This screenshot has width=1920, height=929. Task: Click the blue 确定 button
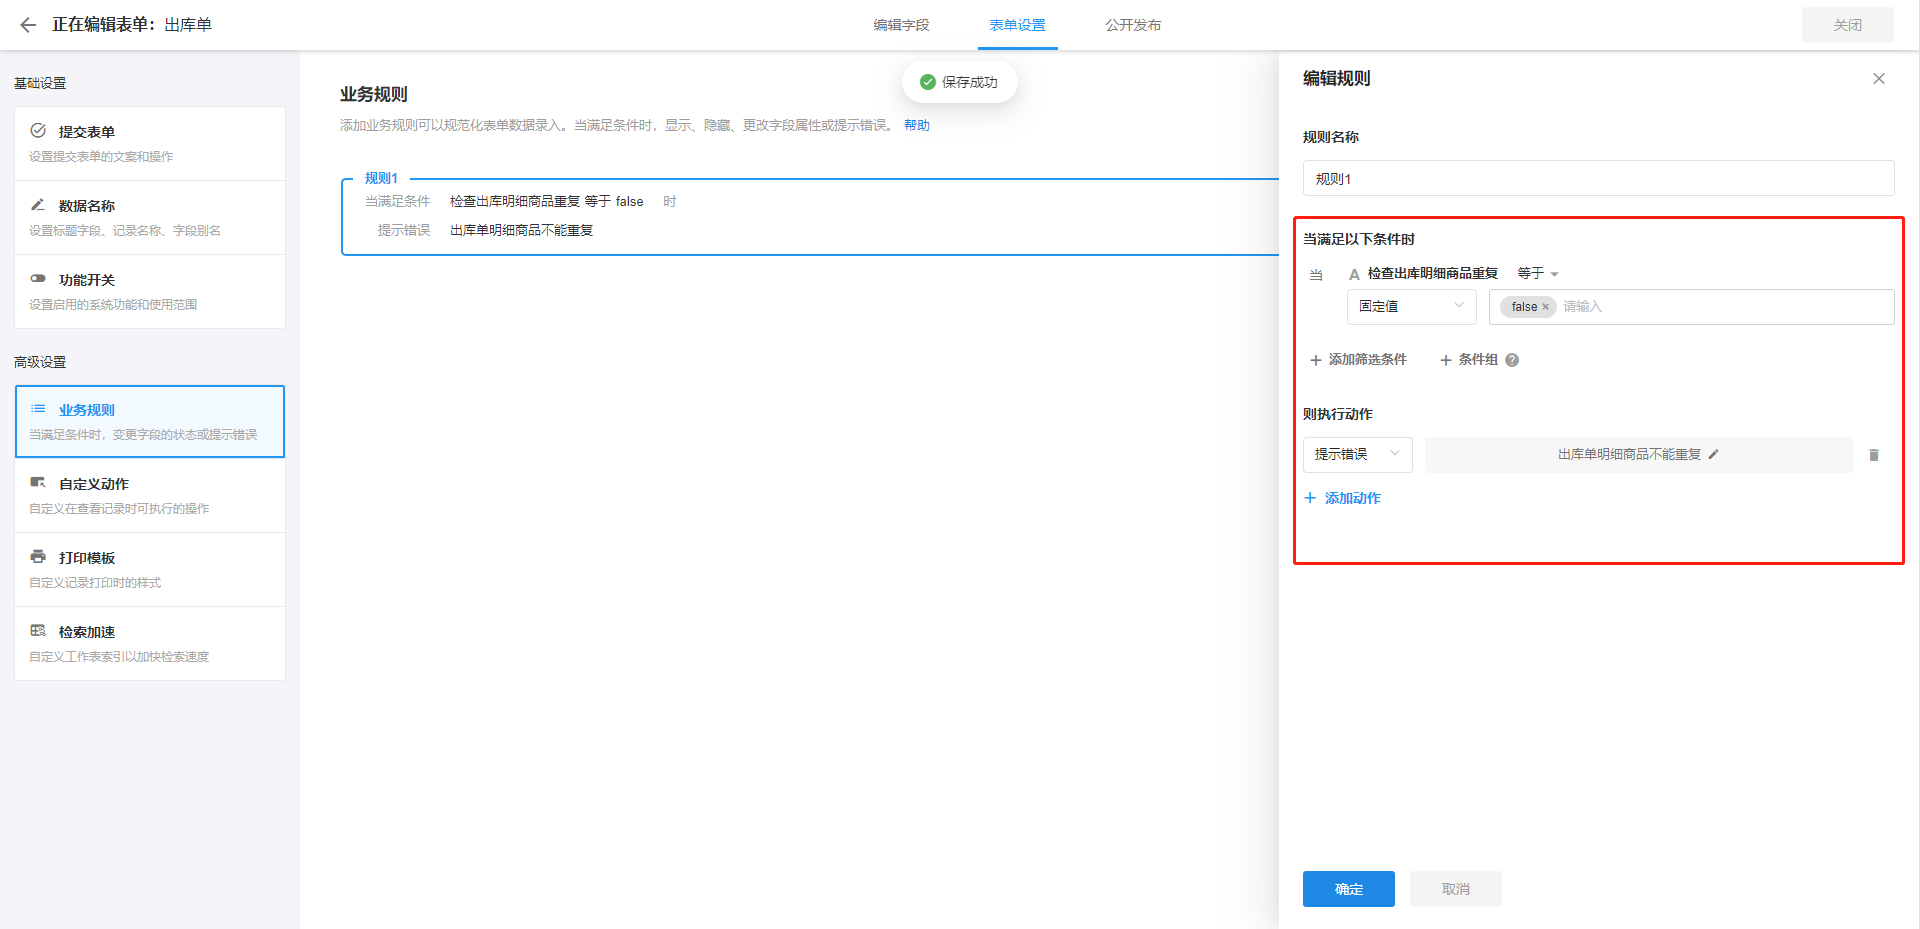(x=1348, y=889)
